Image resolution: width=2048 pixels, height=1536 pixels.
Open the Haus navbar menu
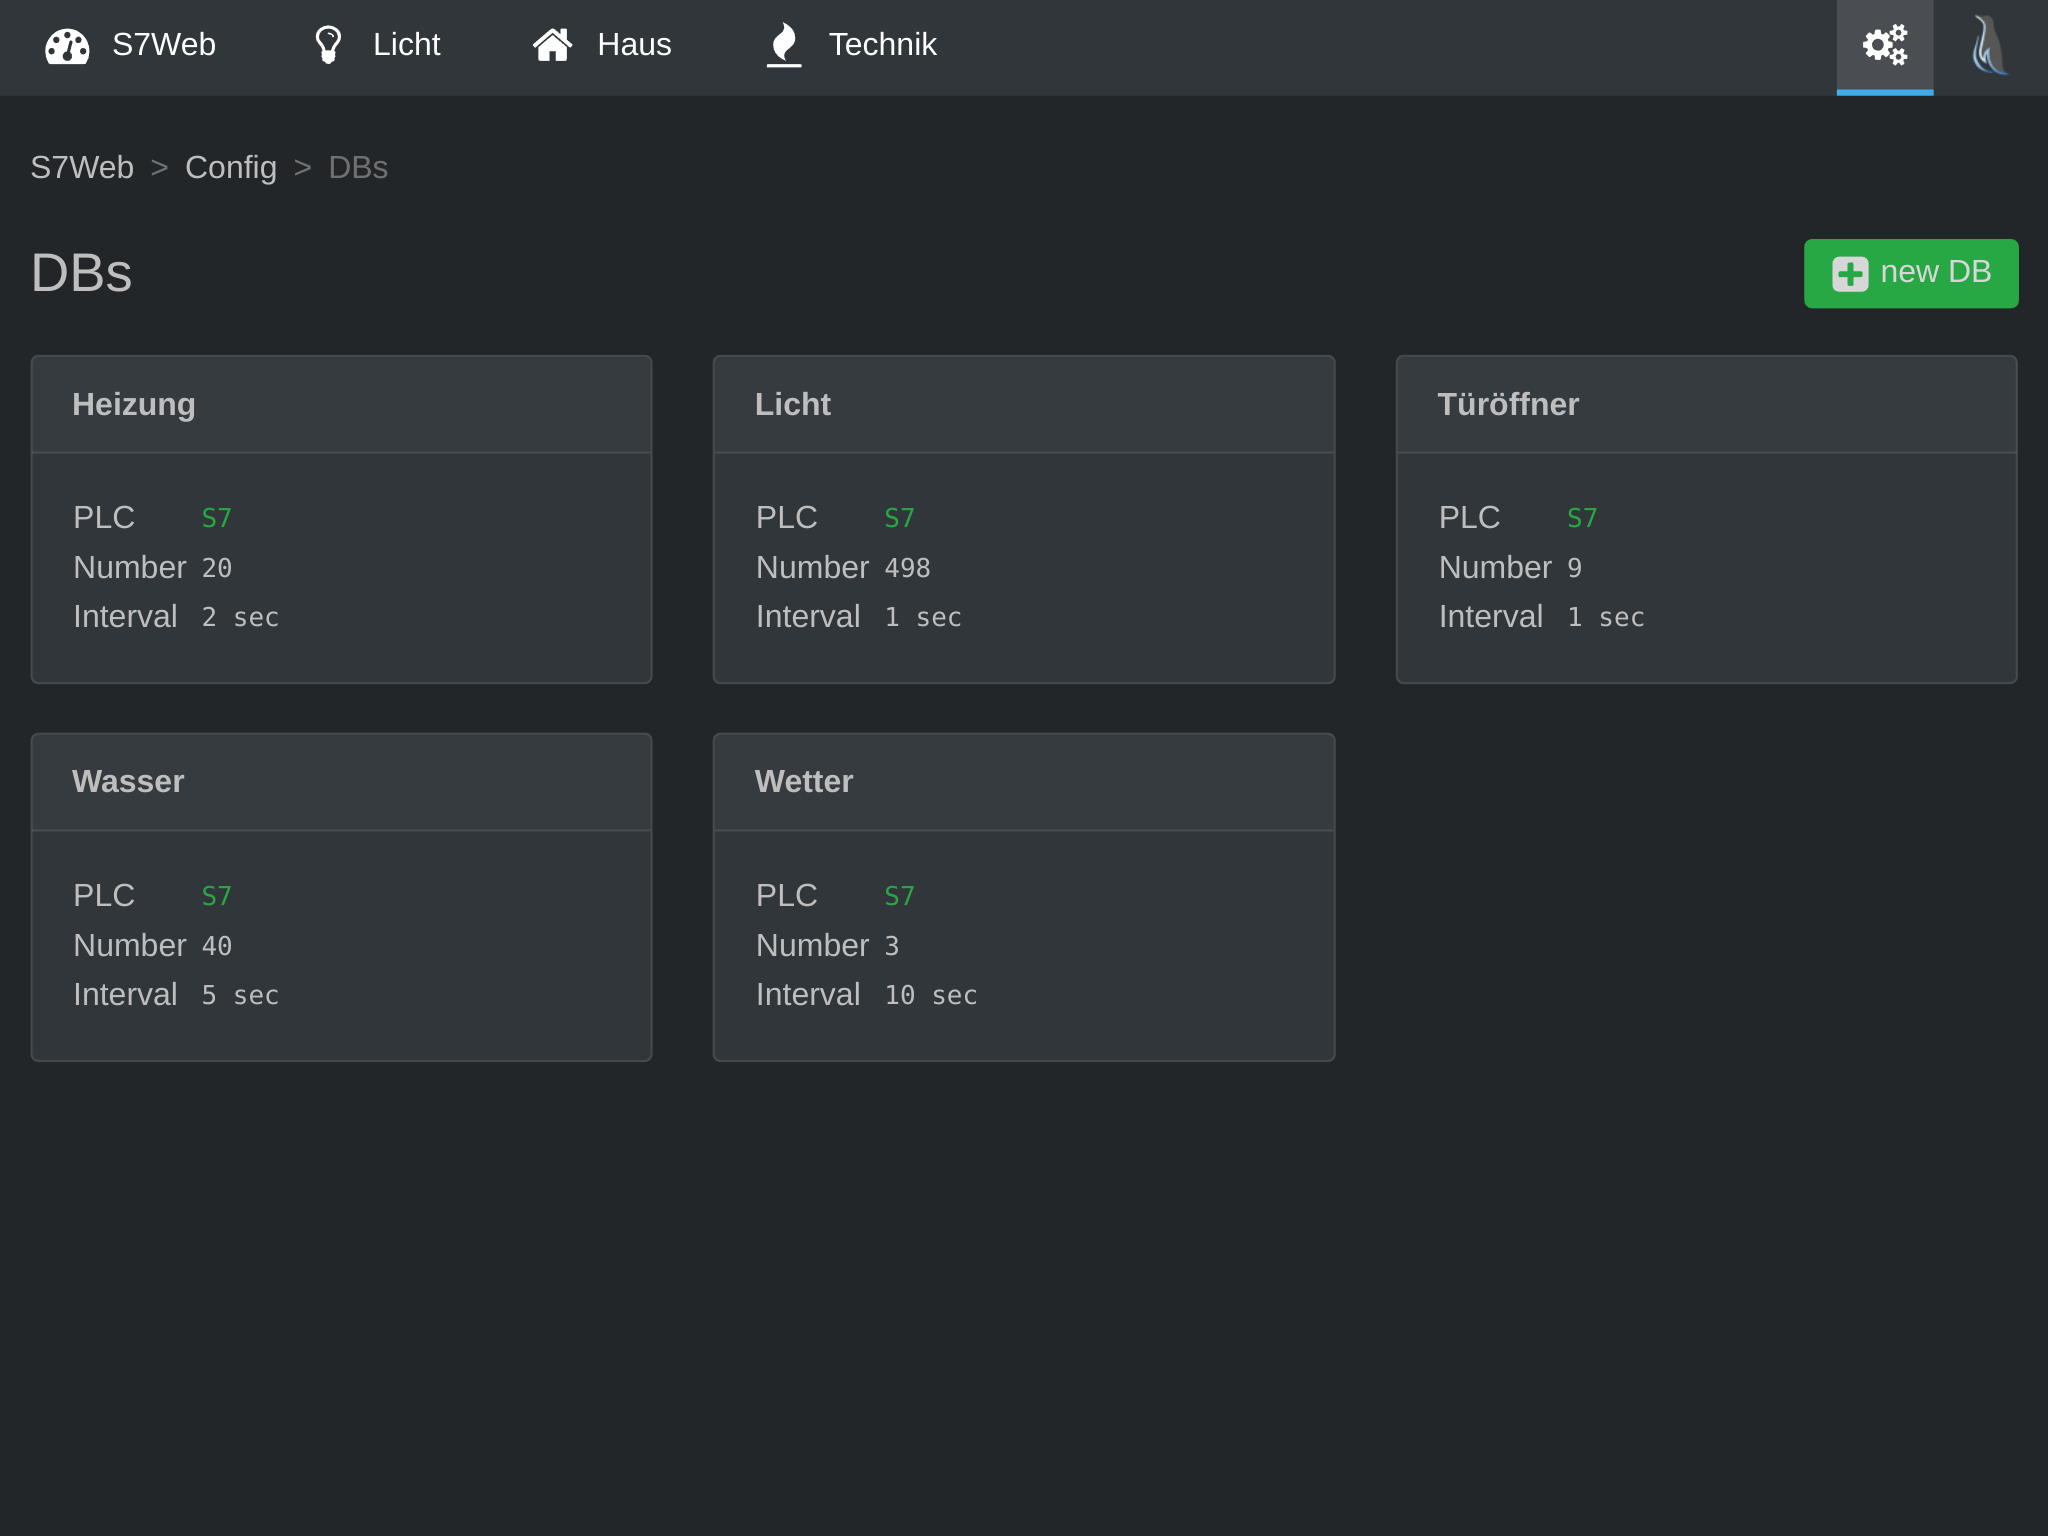click(602, 45)
